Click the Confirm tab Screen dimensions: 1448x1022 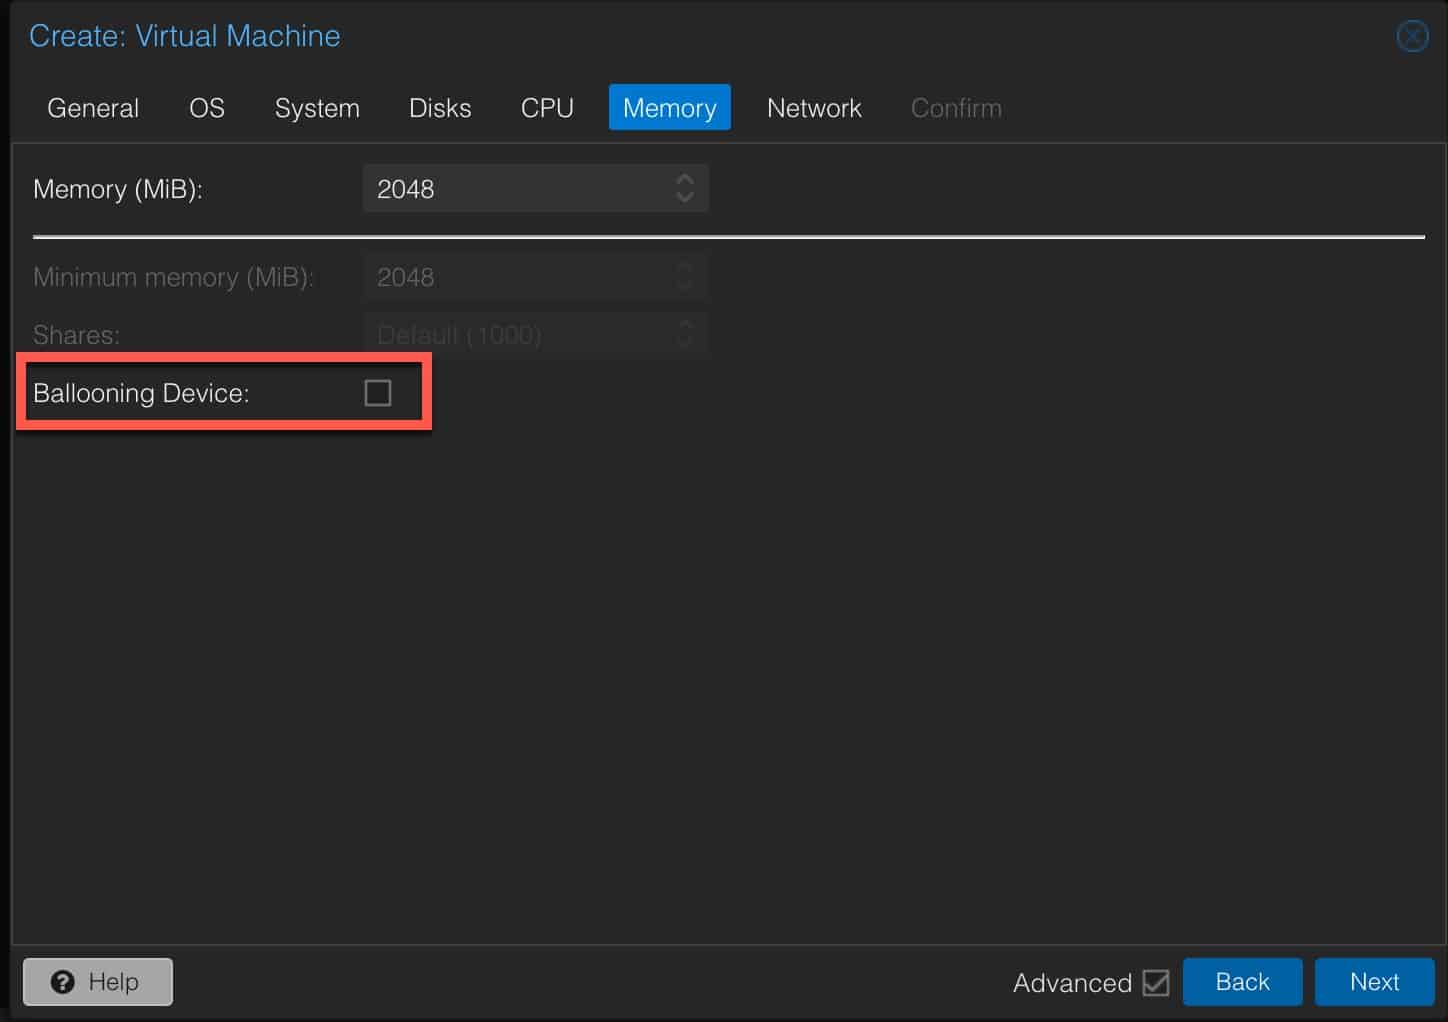coord(956,108)
